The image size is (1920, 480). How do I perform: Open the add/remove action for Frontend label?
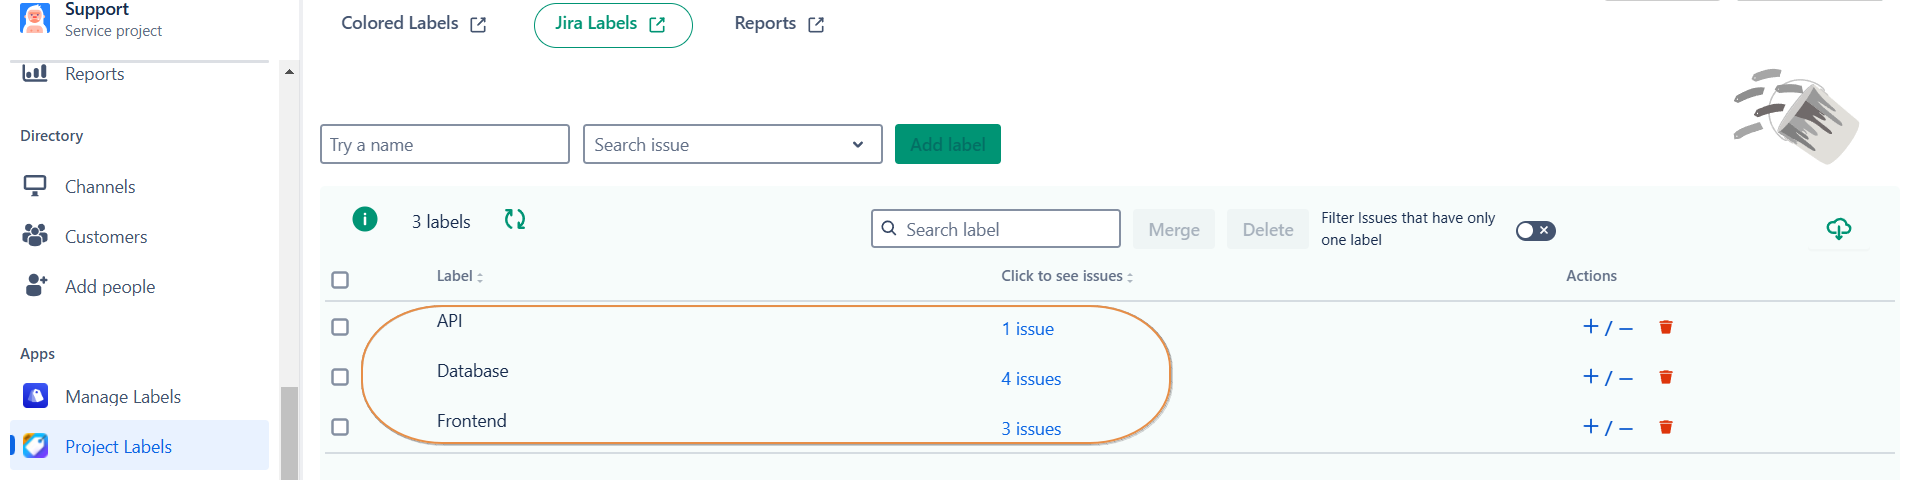(x=1607, y=427)
